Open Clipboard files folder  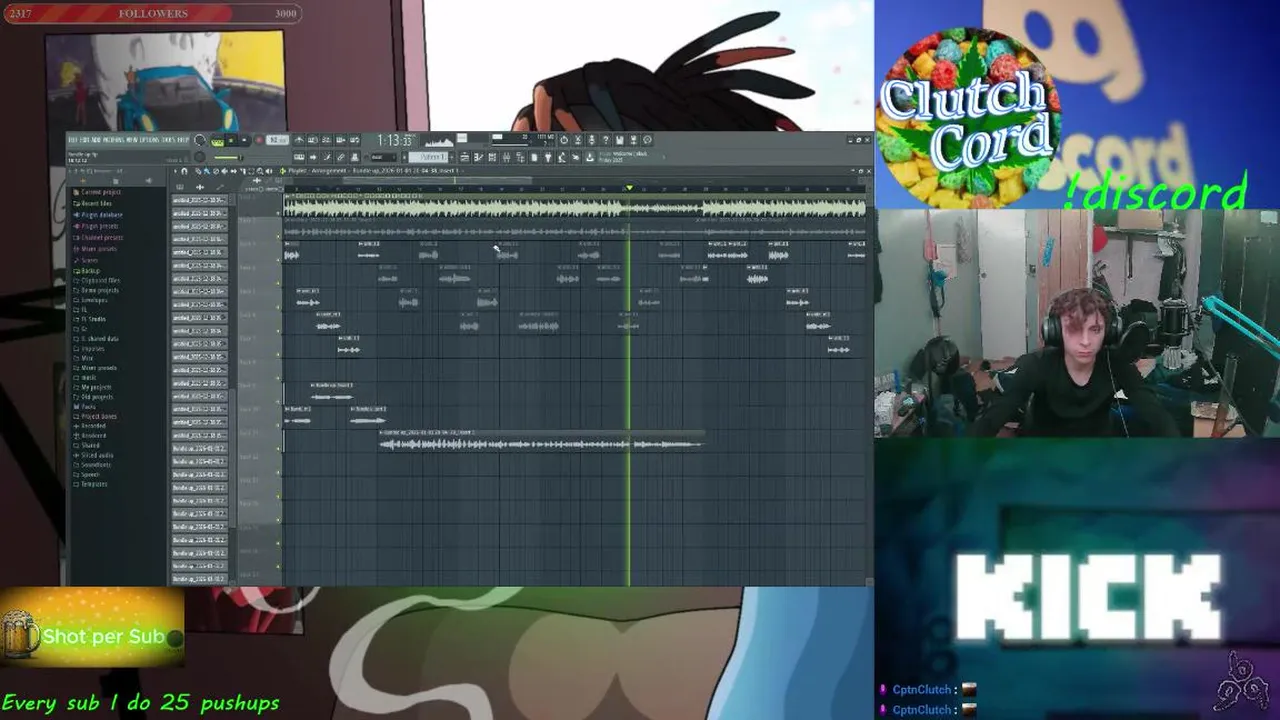tap(99, 280)
